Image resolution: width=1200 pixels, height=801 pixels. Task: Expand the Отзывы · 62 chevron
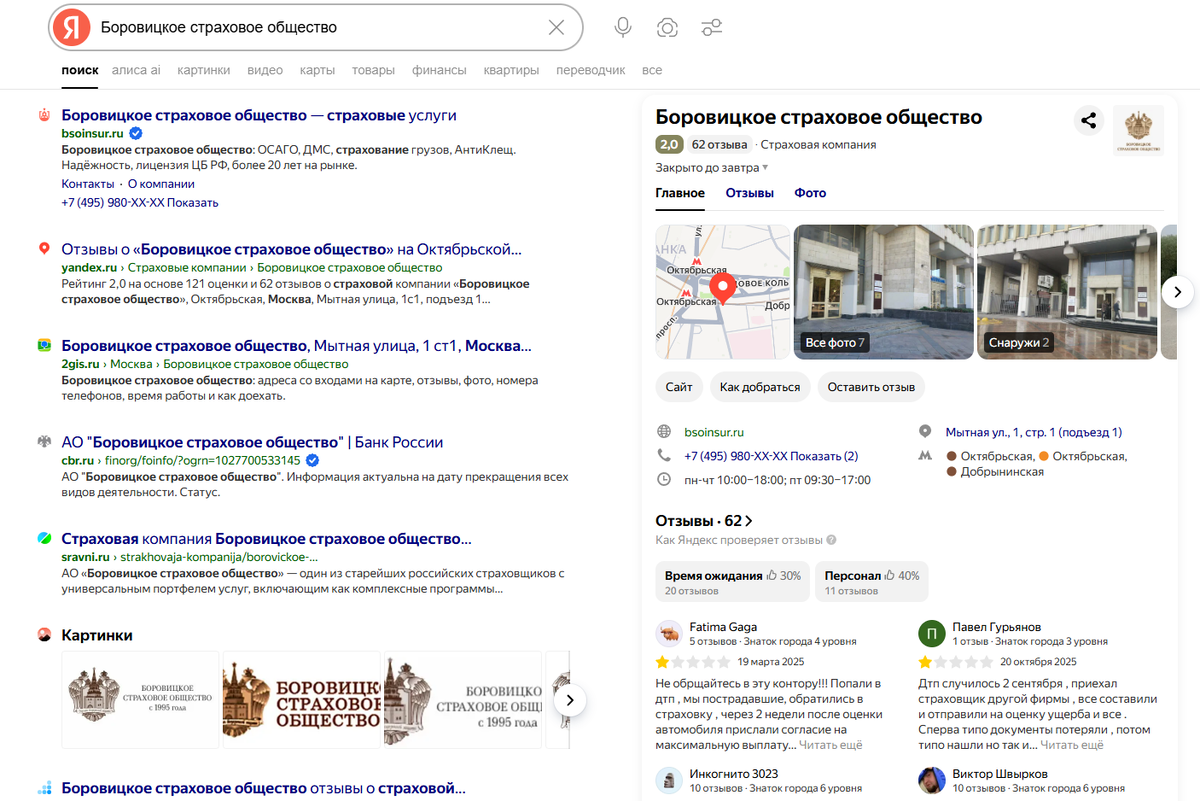point(749,521)
